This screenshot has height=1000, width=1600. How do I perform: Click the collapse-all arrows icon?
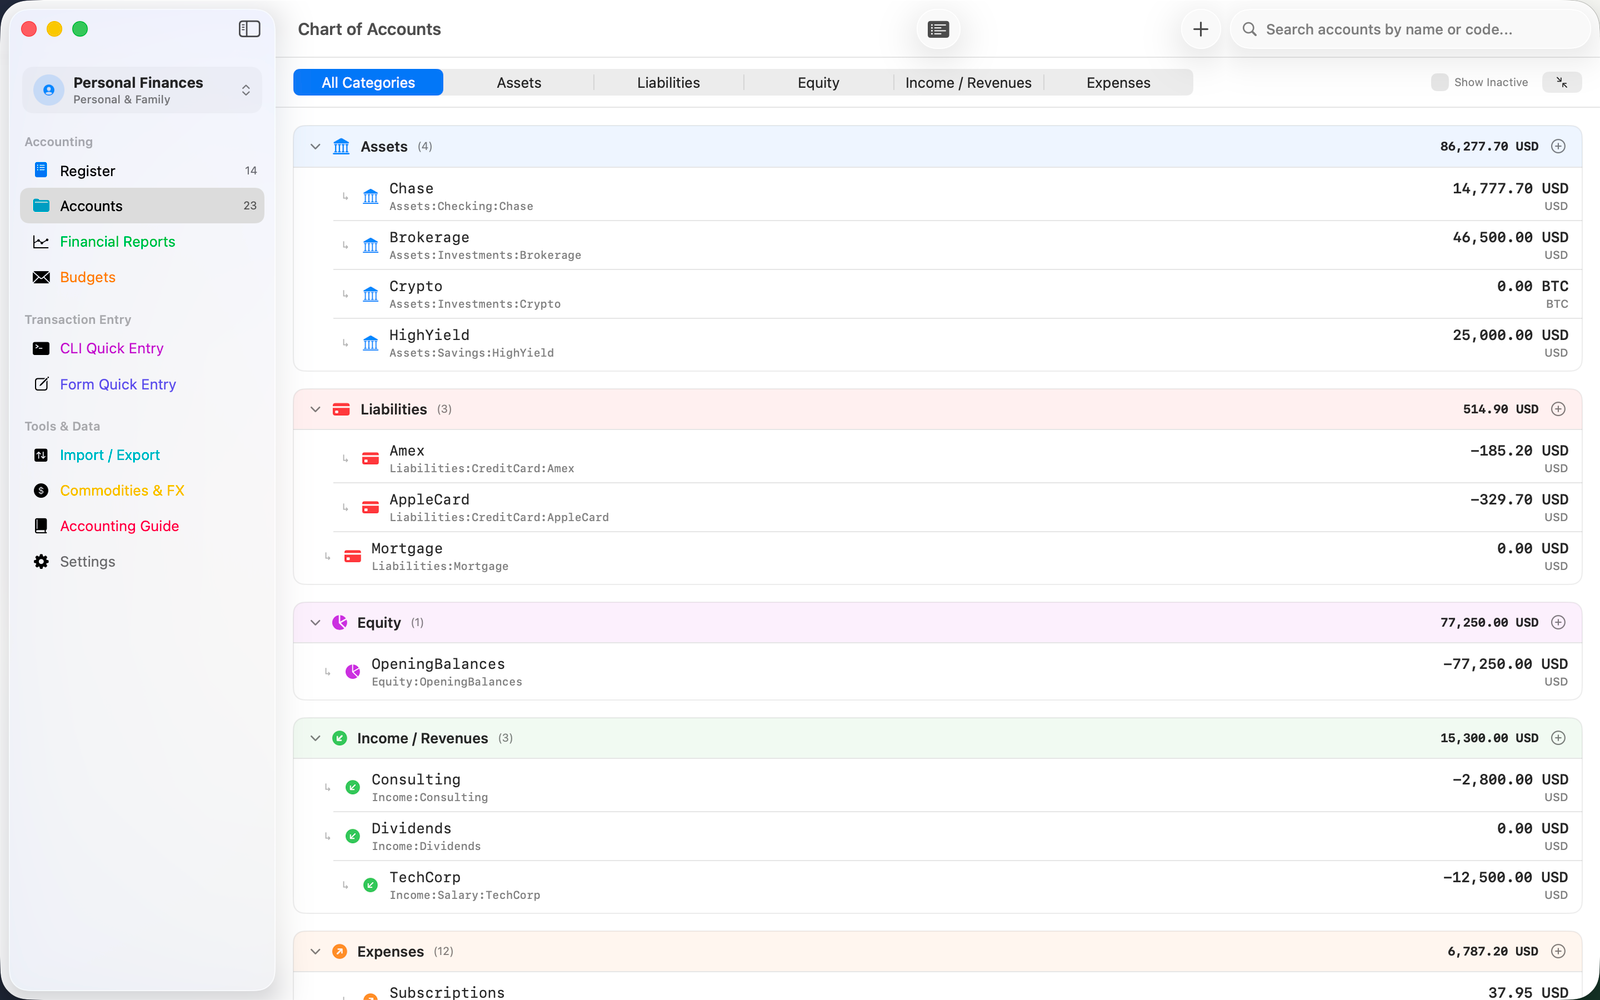point(1561,82)
